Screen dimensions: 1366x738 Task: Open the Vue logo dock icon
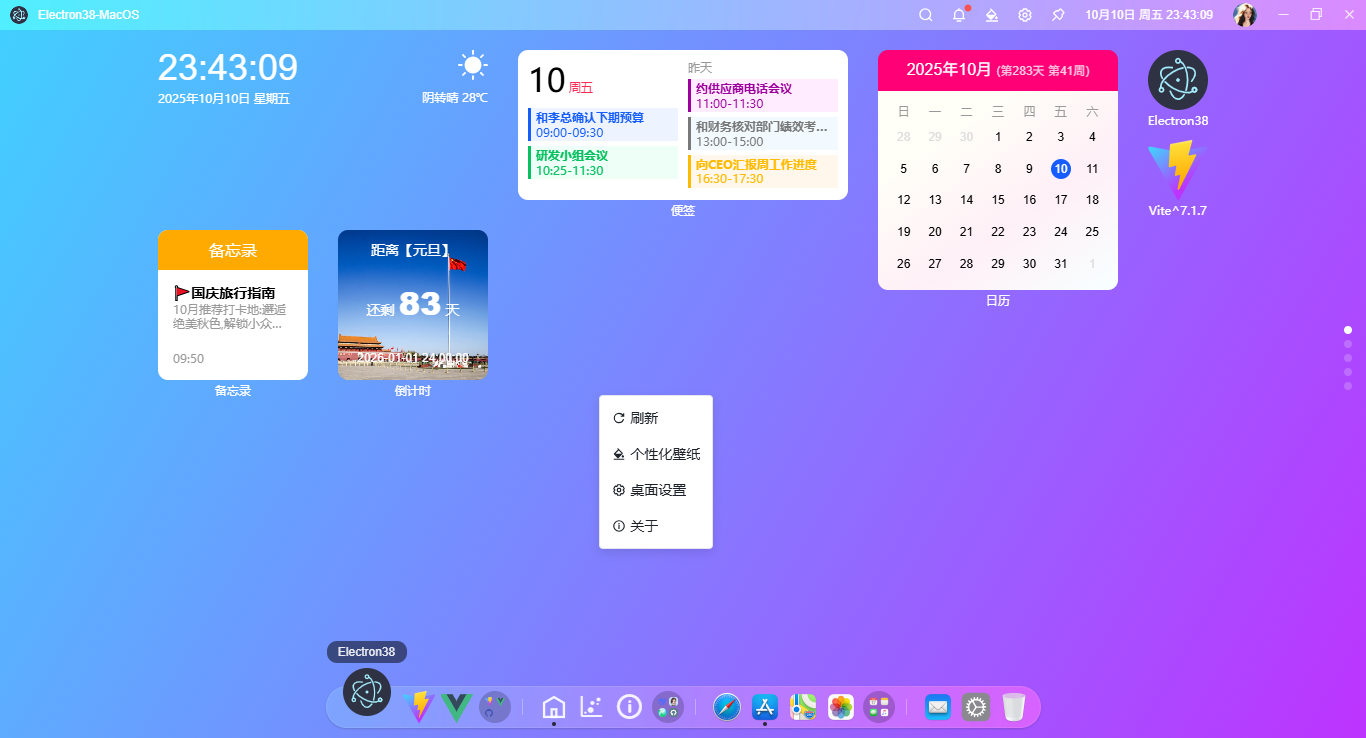(x=457, y=707)
